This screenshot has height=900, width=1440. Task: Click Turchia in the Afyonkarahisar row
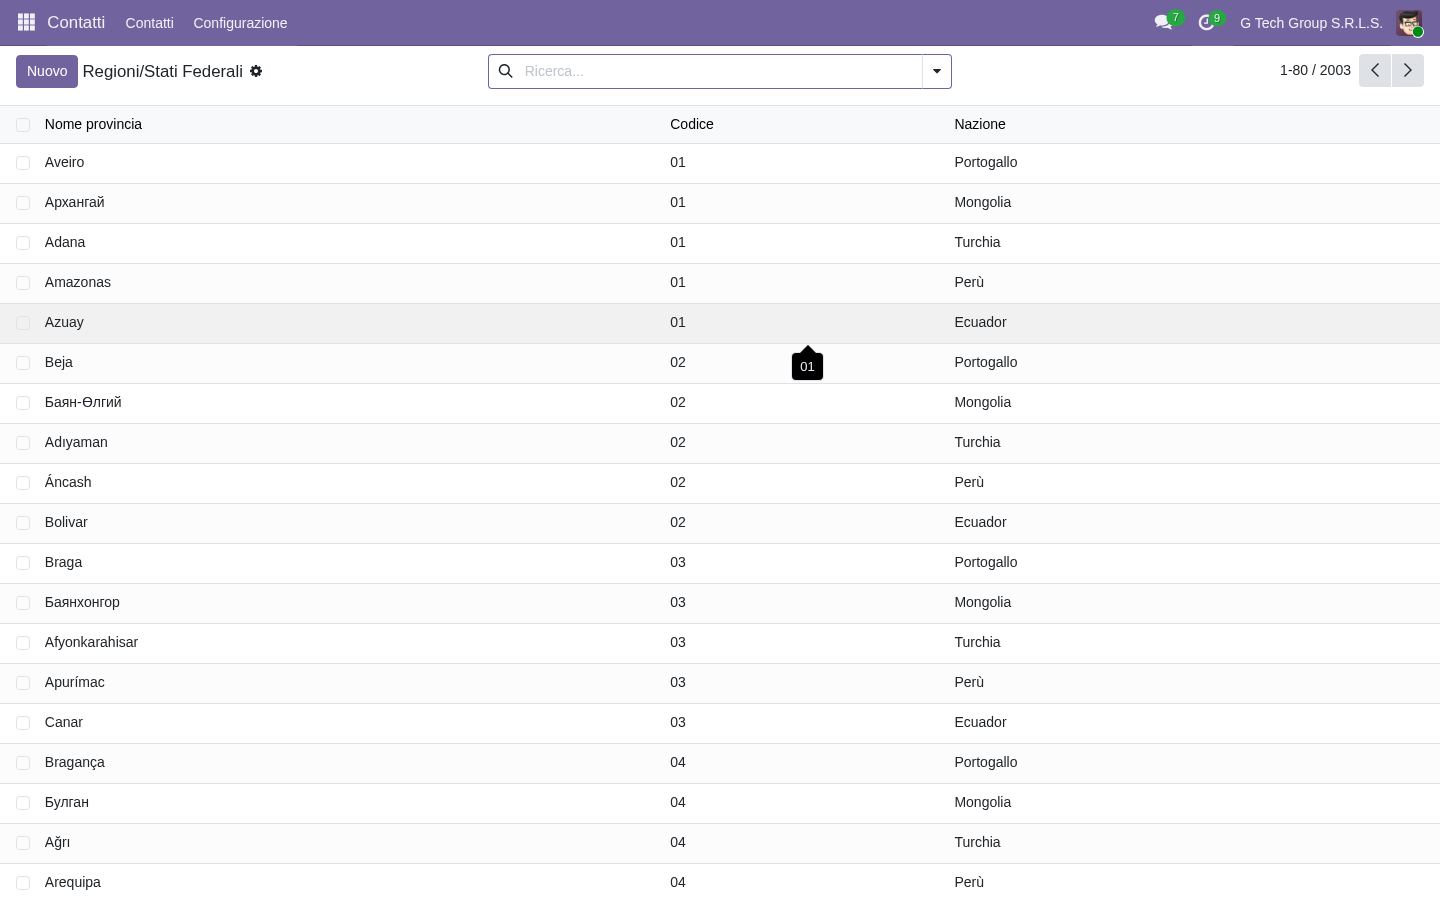tap(977, 642)
